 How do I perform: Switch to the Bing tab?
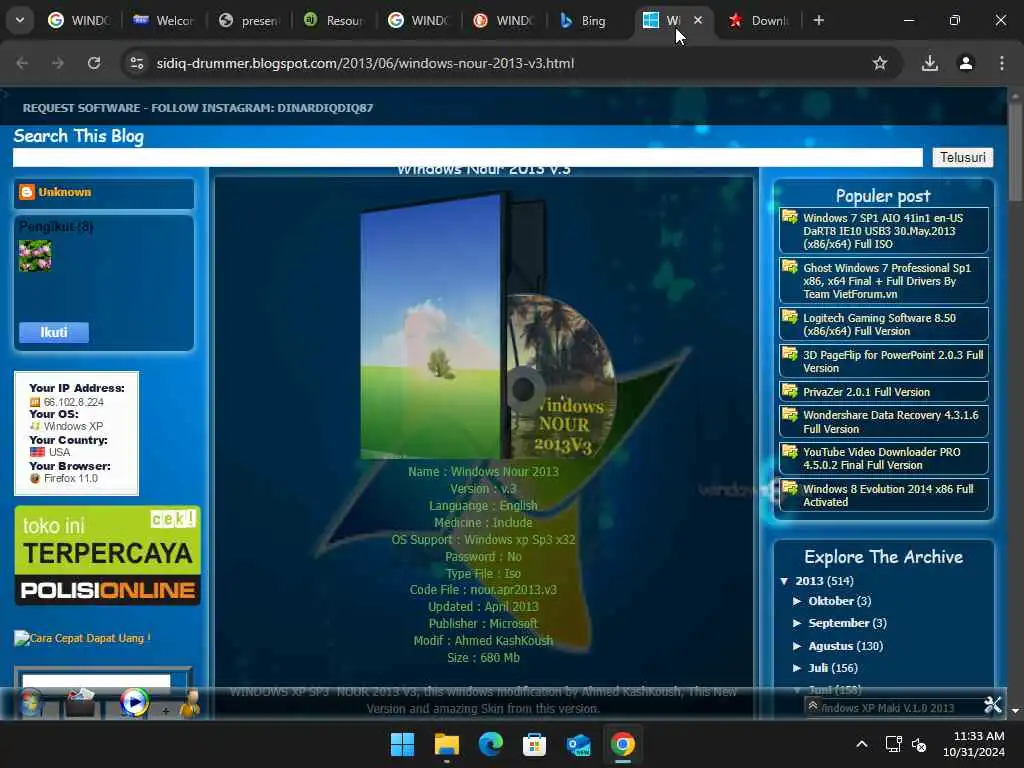583,20
